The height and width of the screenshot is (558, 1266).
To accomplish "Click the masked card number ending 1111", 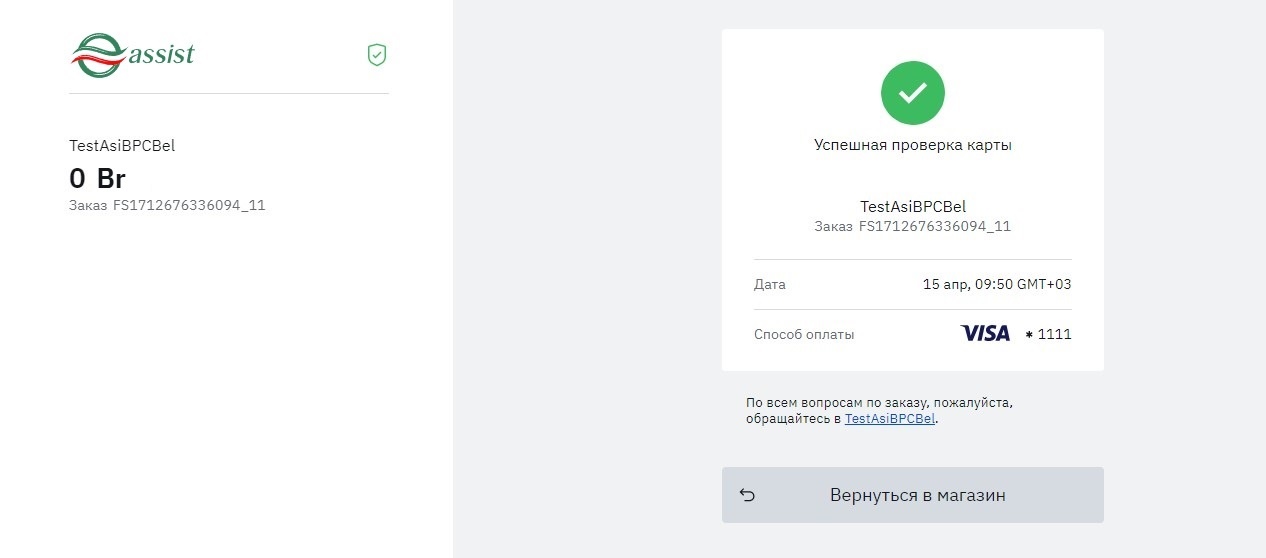I will click(1049, 335).
